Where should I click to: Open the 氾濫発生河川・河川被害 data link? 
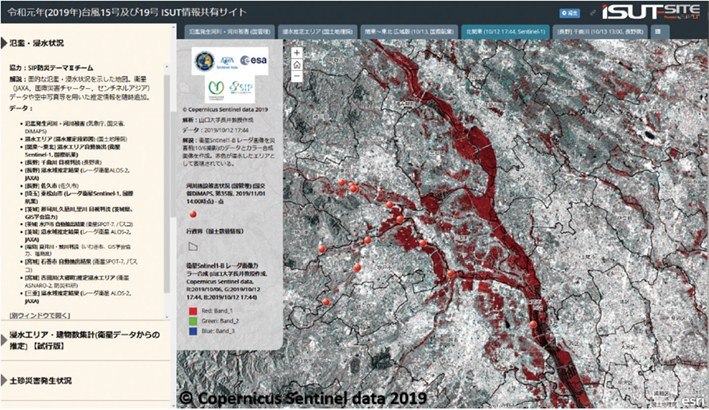(75, 127)
